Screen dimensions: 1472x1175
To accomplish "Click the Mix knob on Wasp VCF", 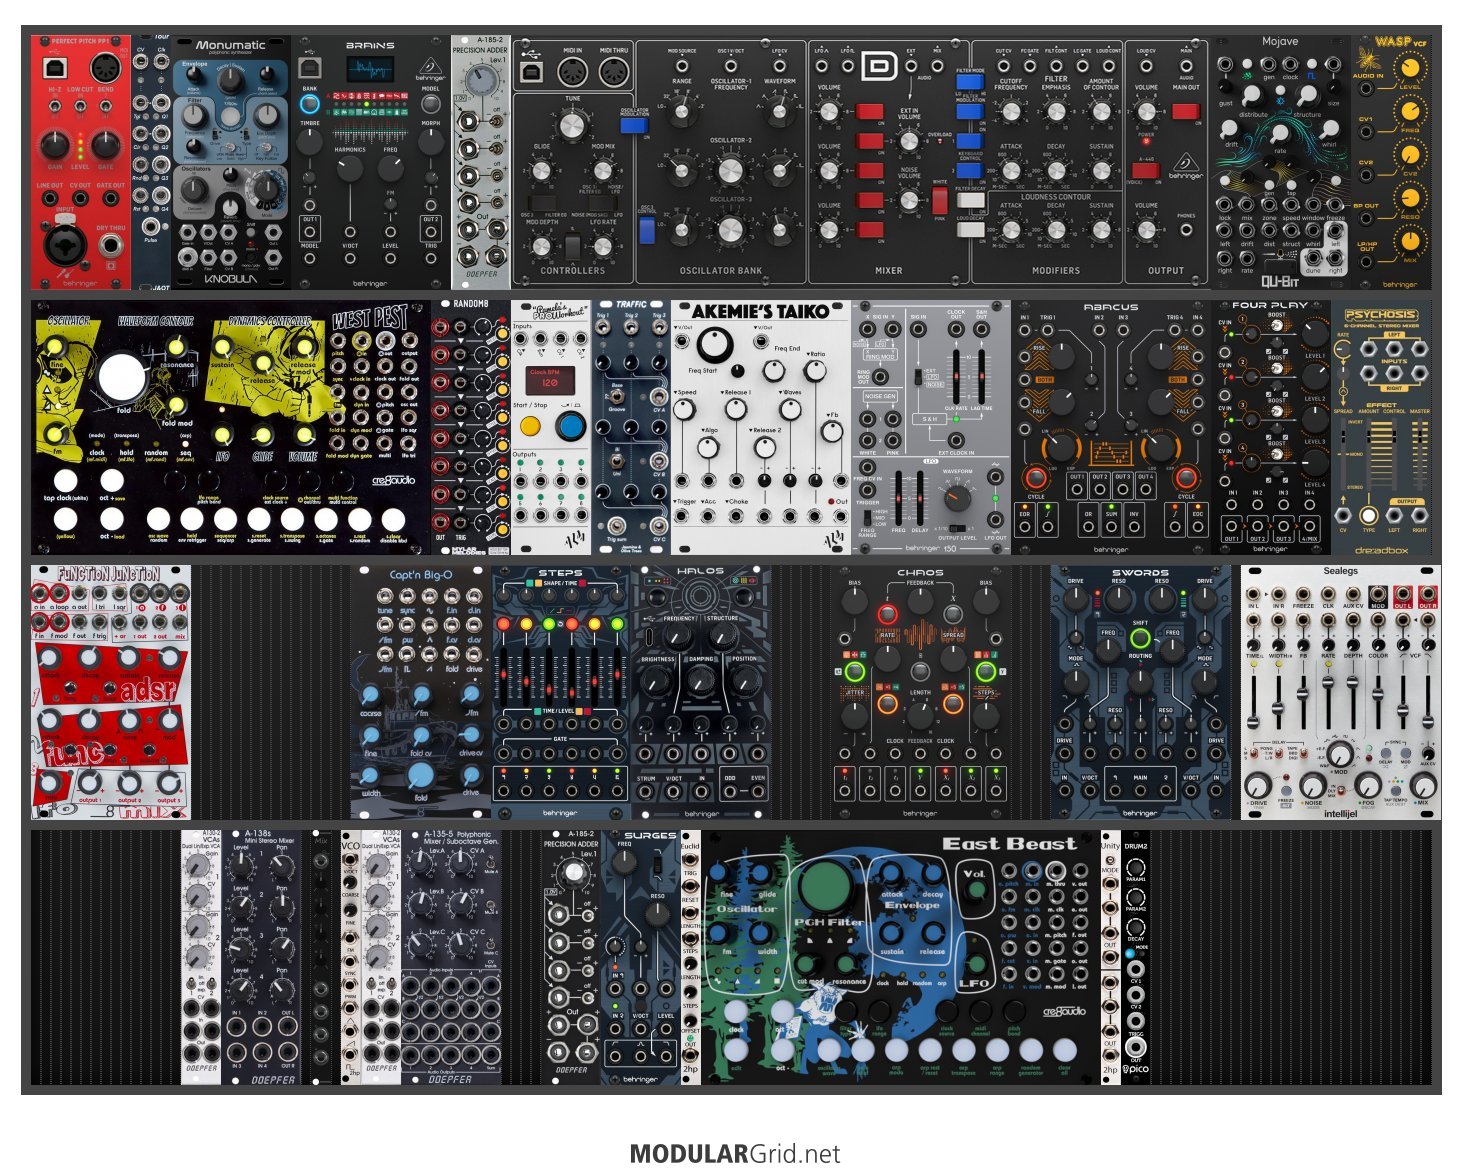I will pos(1410,240).
